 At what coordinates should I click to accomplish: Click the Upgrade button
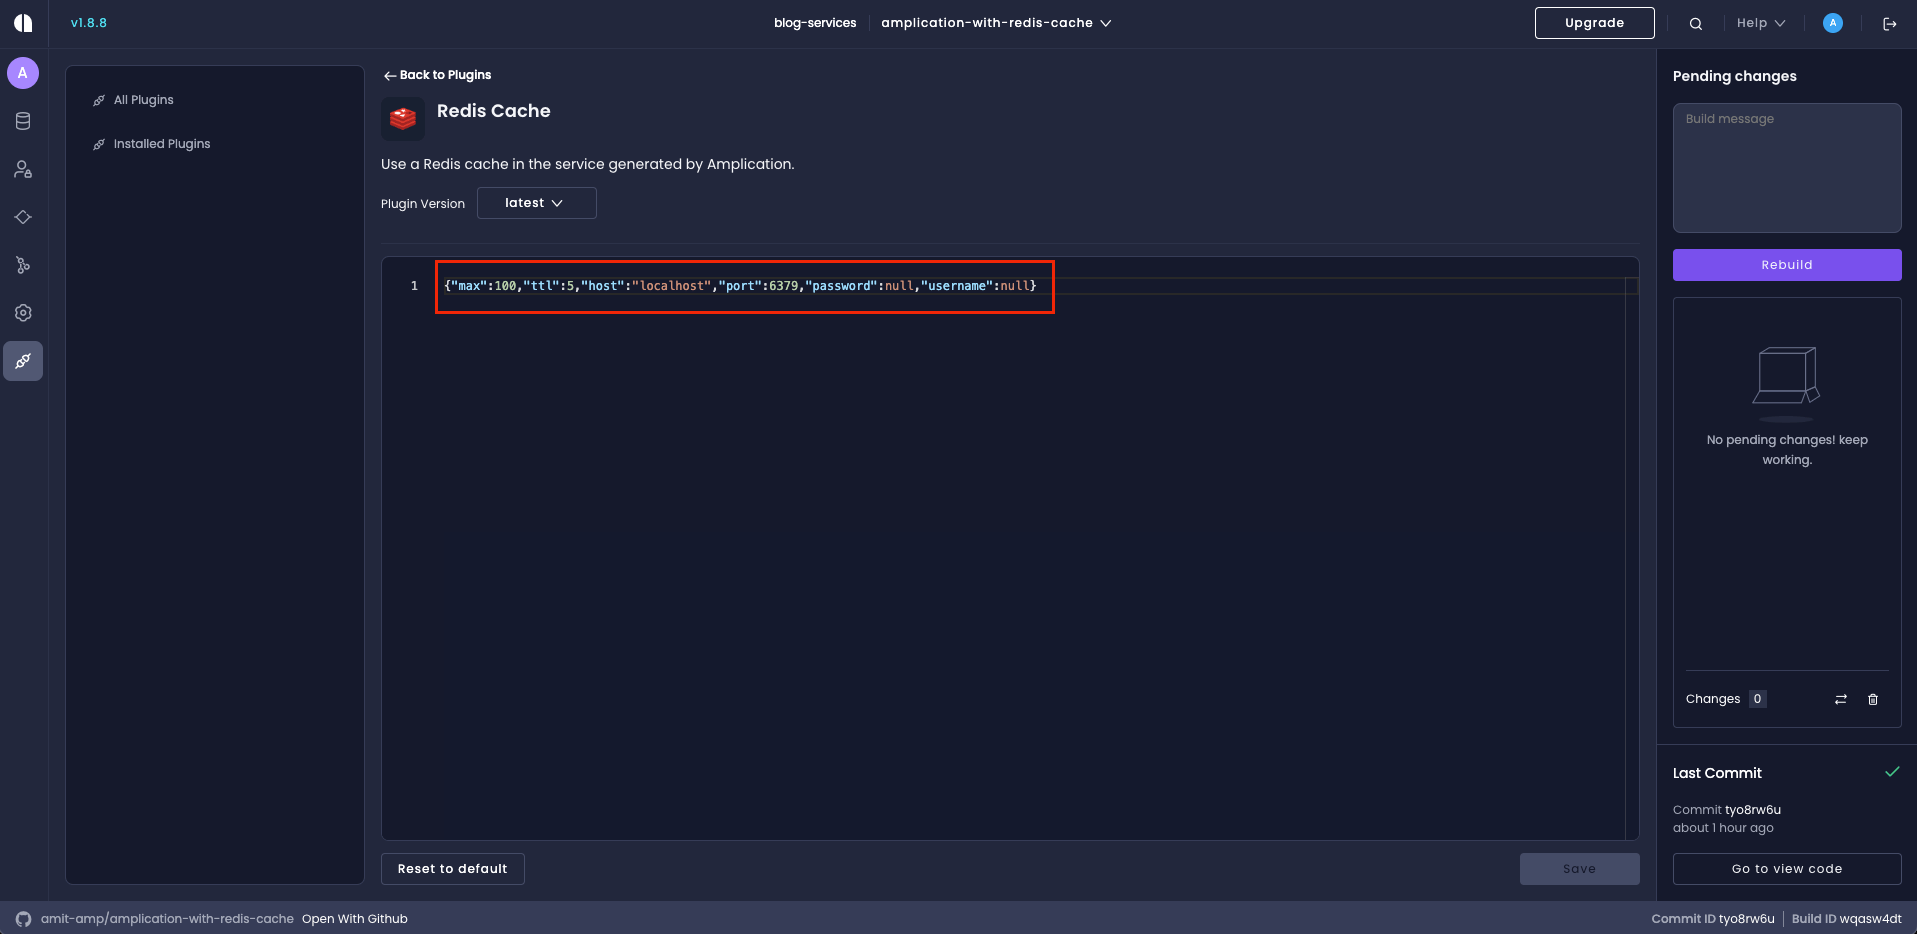[x=1594, y=23]
